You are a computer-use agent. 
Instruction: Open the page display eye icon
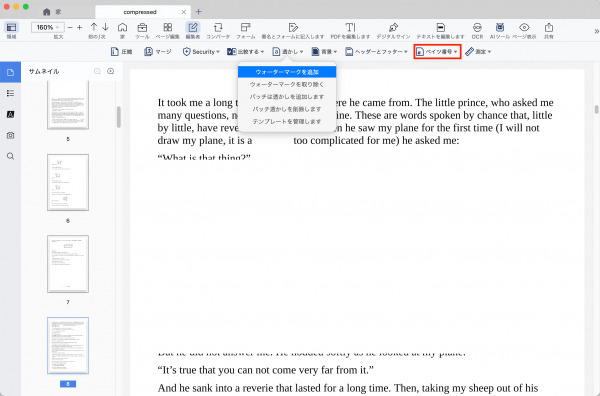pos(524,28)
